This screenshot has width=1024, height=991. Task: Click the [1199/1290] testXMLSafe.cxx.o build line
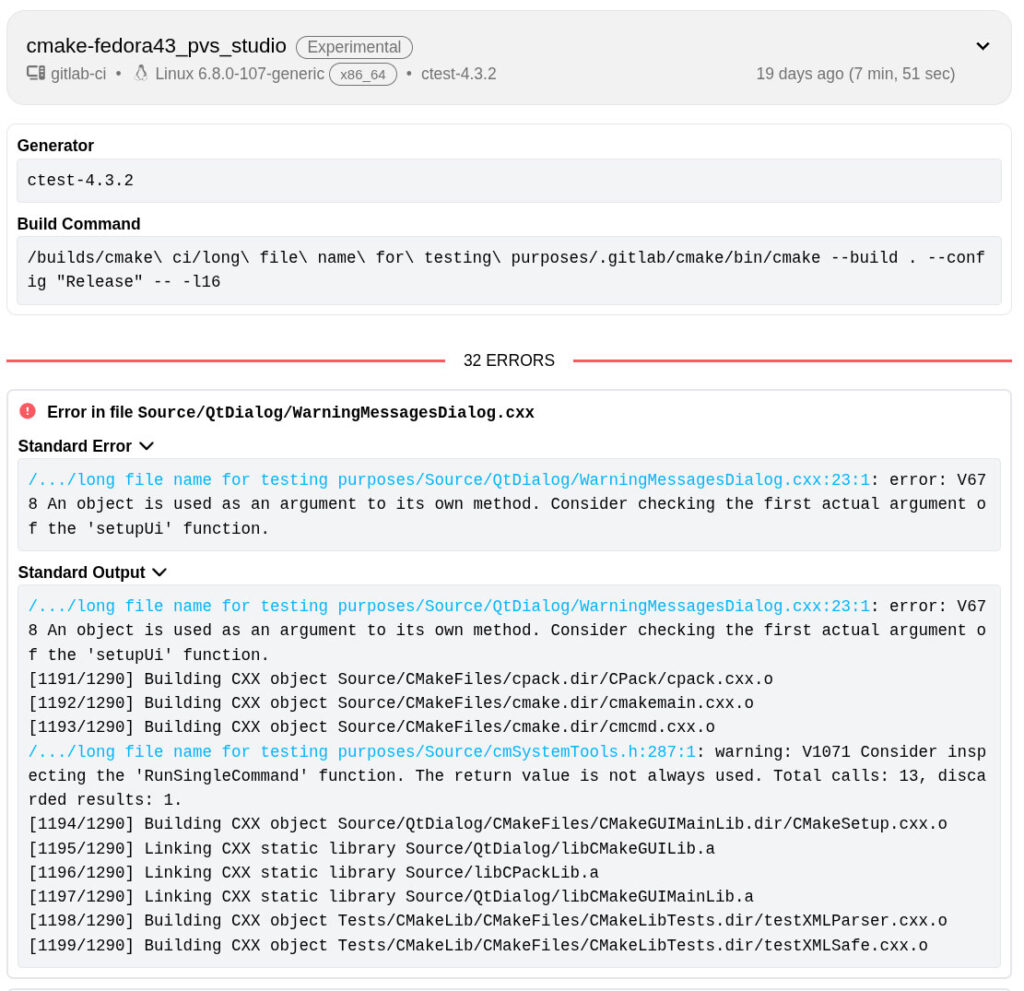click(478, 945)
